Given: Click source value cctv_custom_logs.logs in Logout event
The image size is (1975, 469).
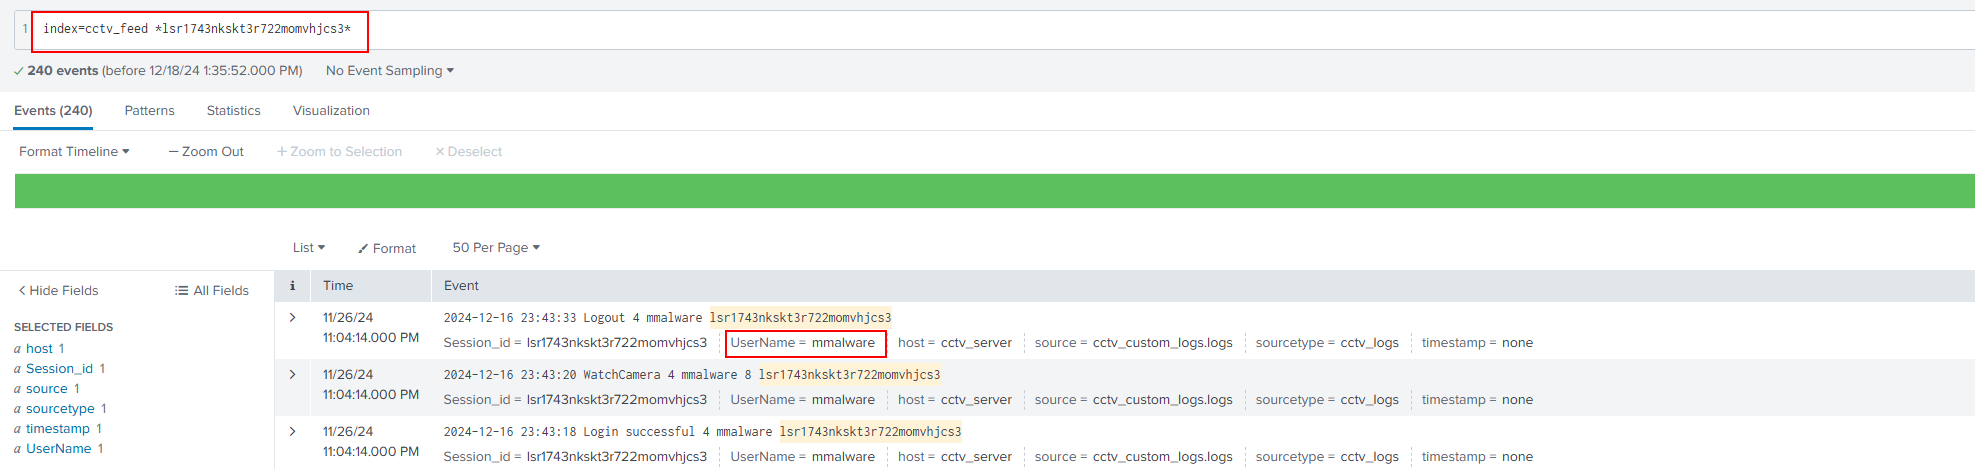Looking at the screenshot, I should [x=1163, y=343].
